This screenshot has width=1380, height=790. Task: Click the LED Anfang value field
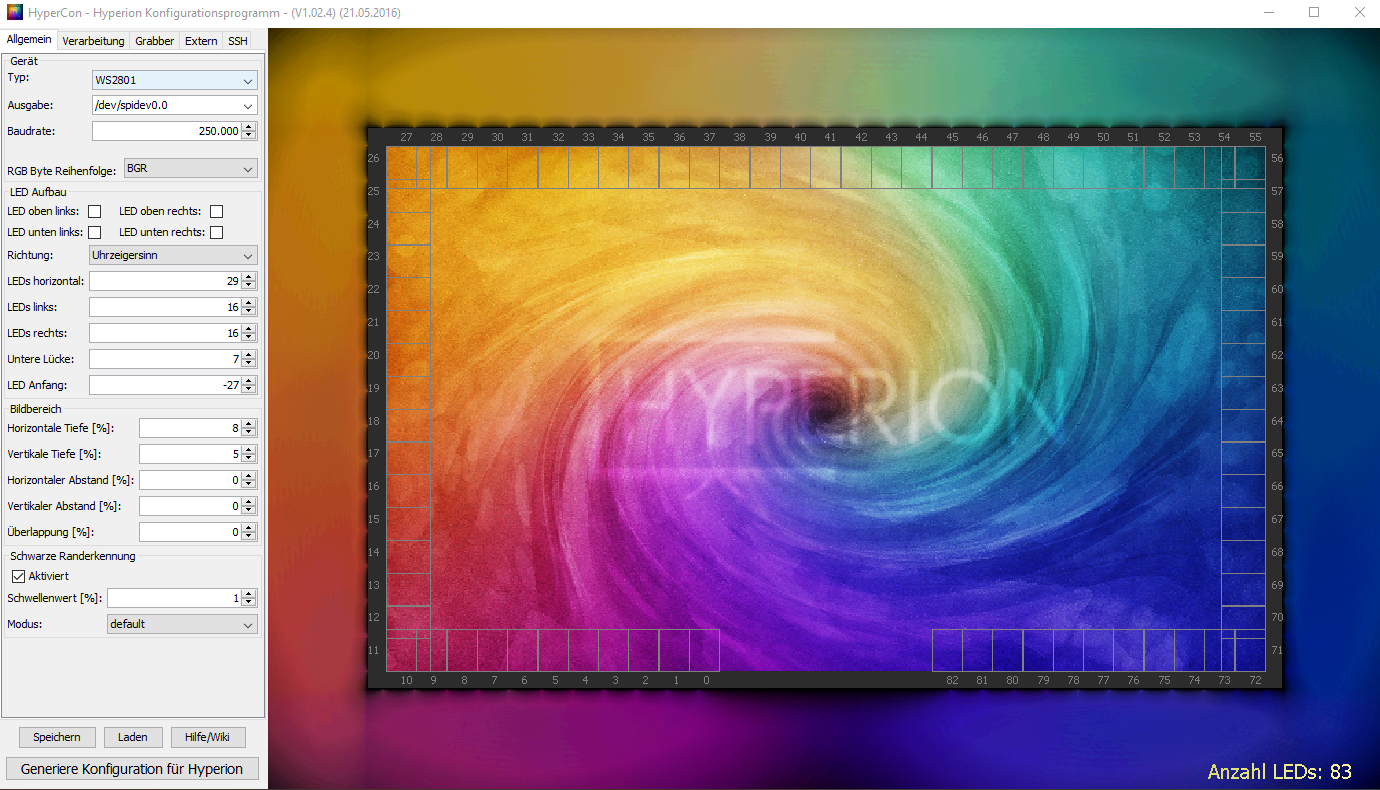[165, 385]
